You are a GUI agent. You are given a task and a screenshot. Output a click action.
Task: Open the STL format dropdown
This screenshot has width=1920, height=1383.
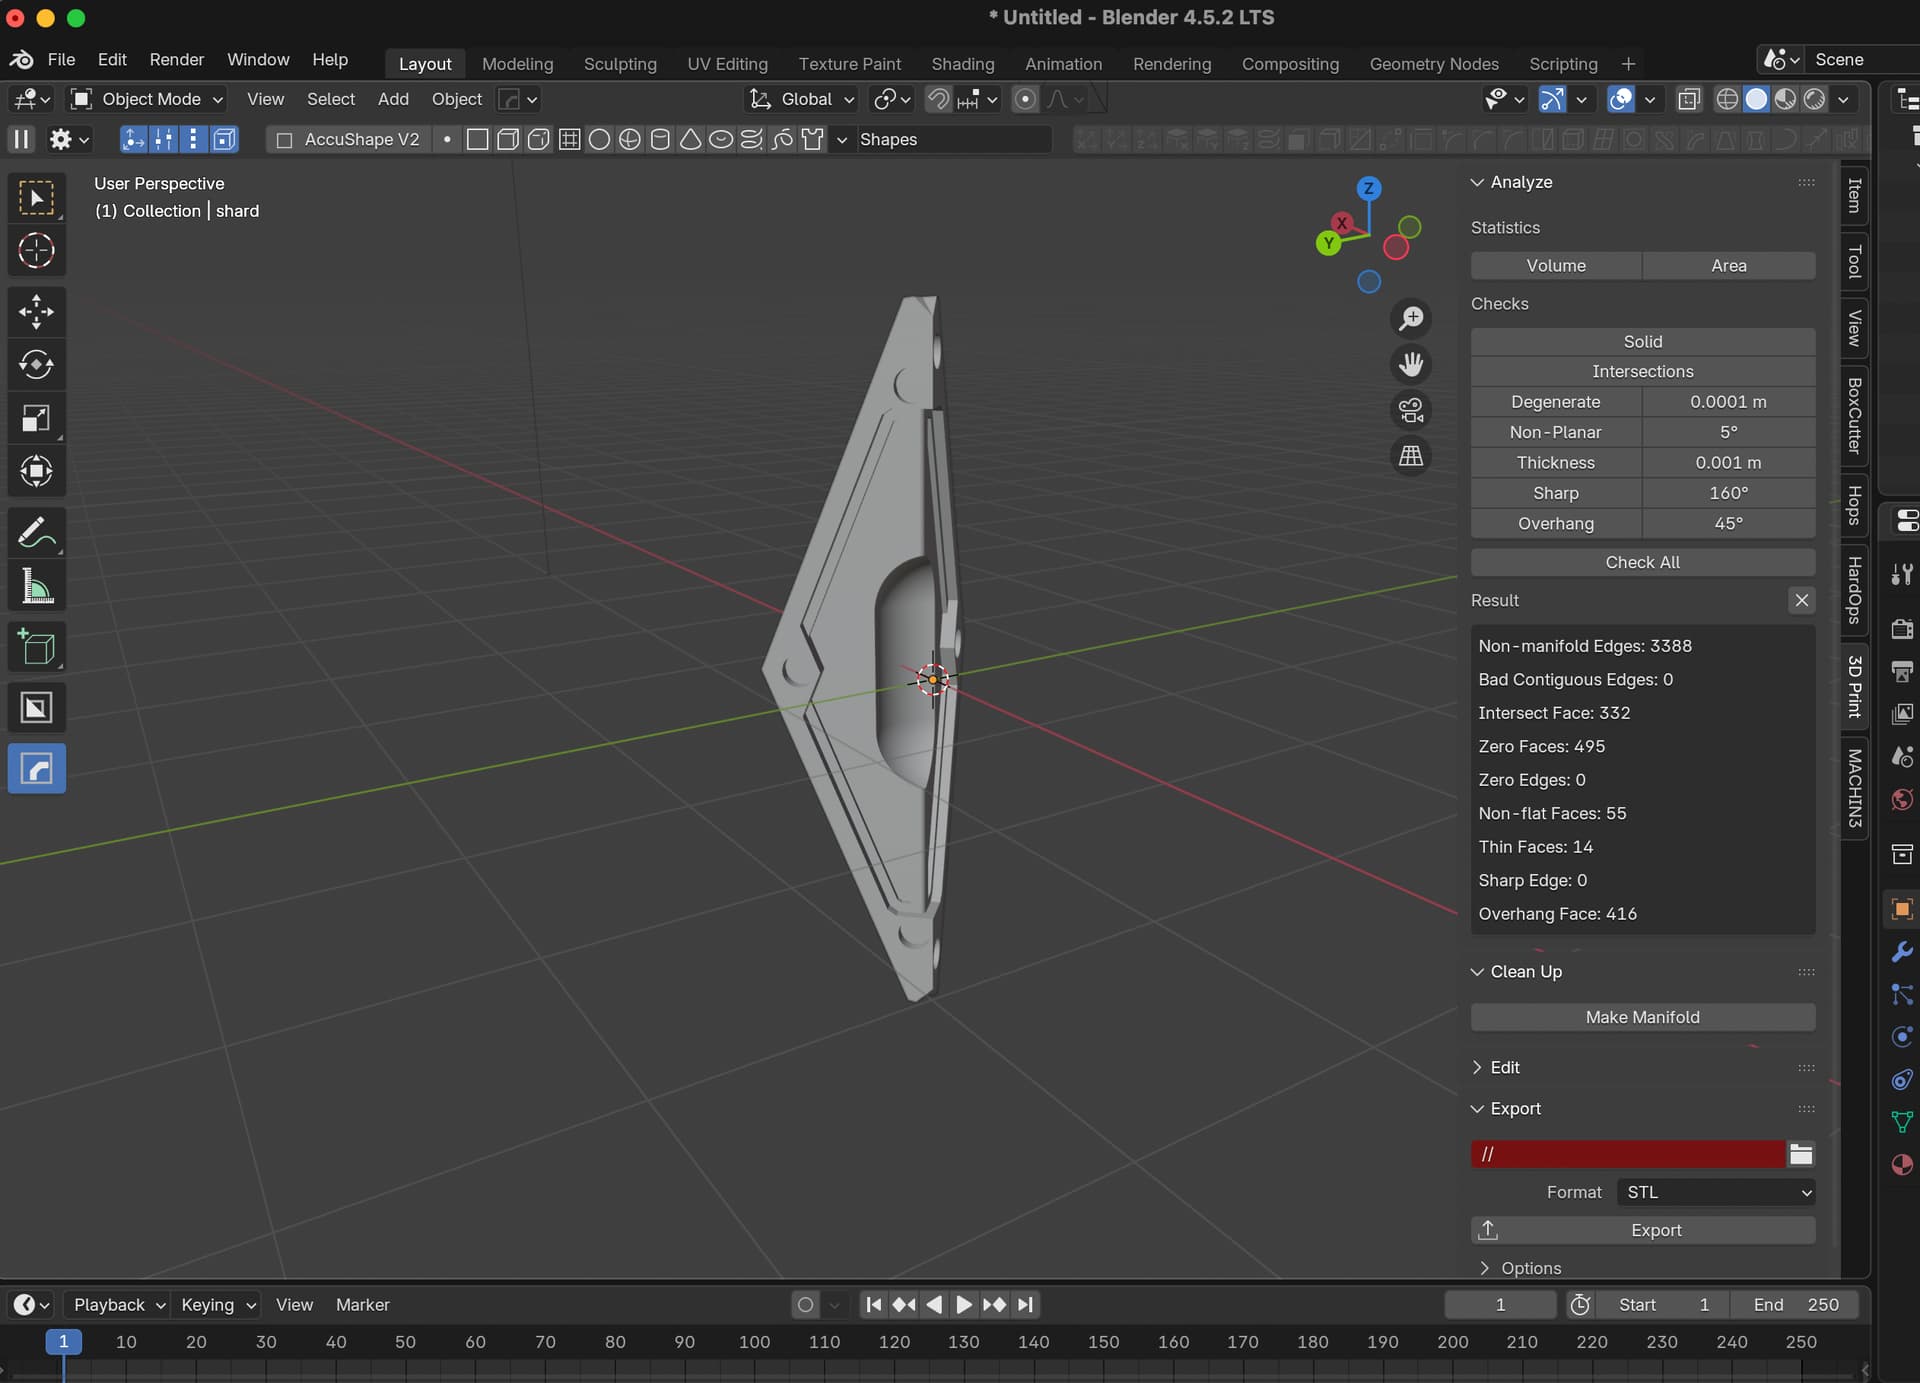pos(1716,1192)
